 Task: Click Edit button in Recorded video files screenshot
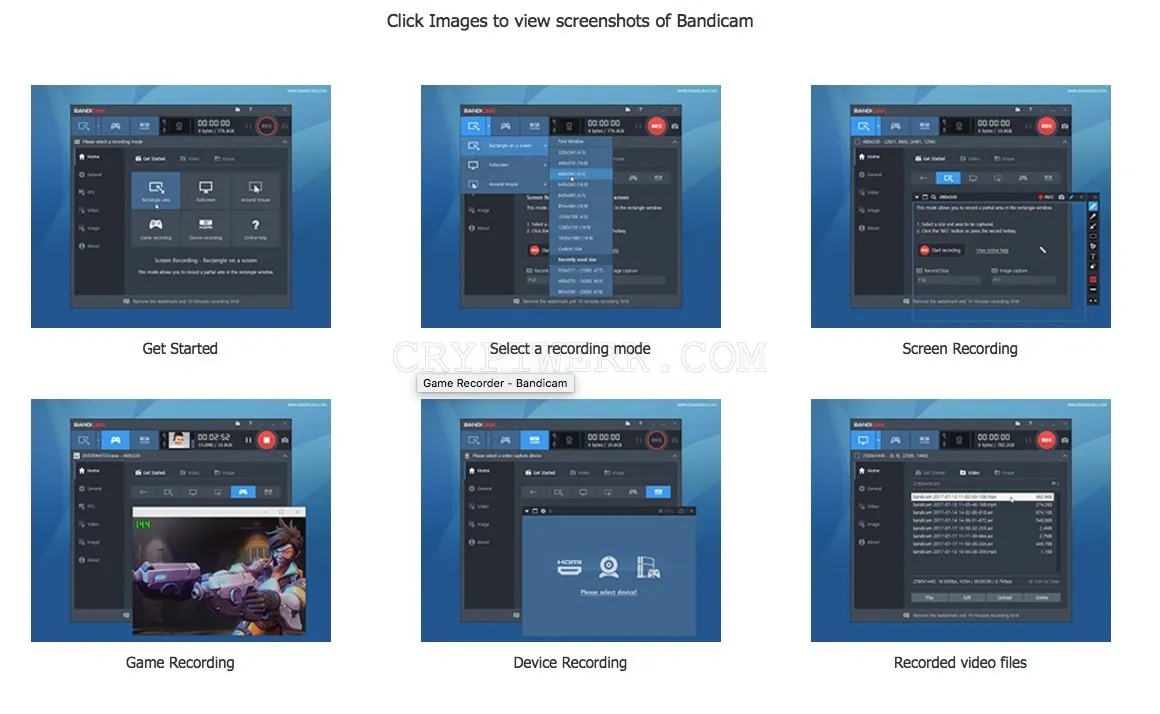point(966,597)
